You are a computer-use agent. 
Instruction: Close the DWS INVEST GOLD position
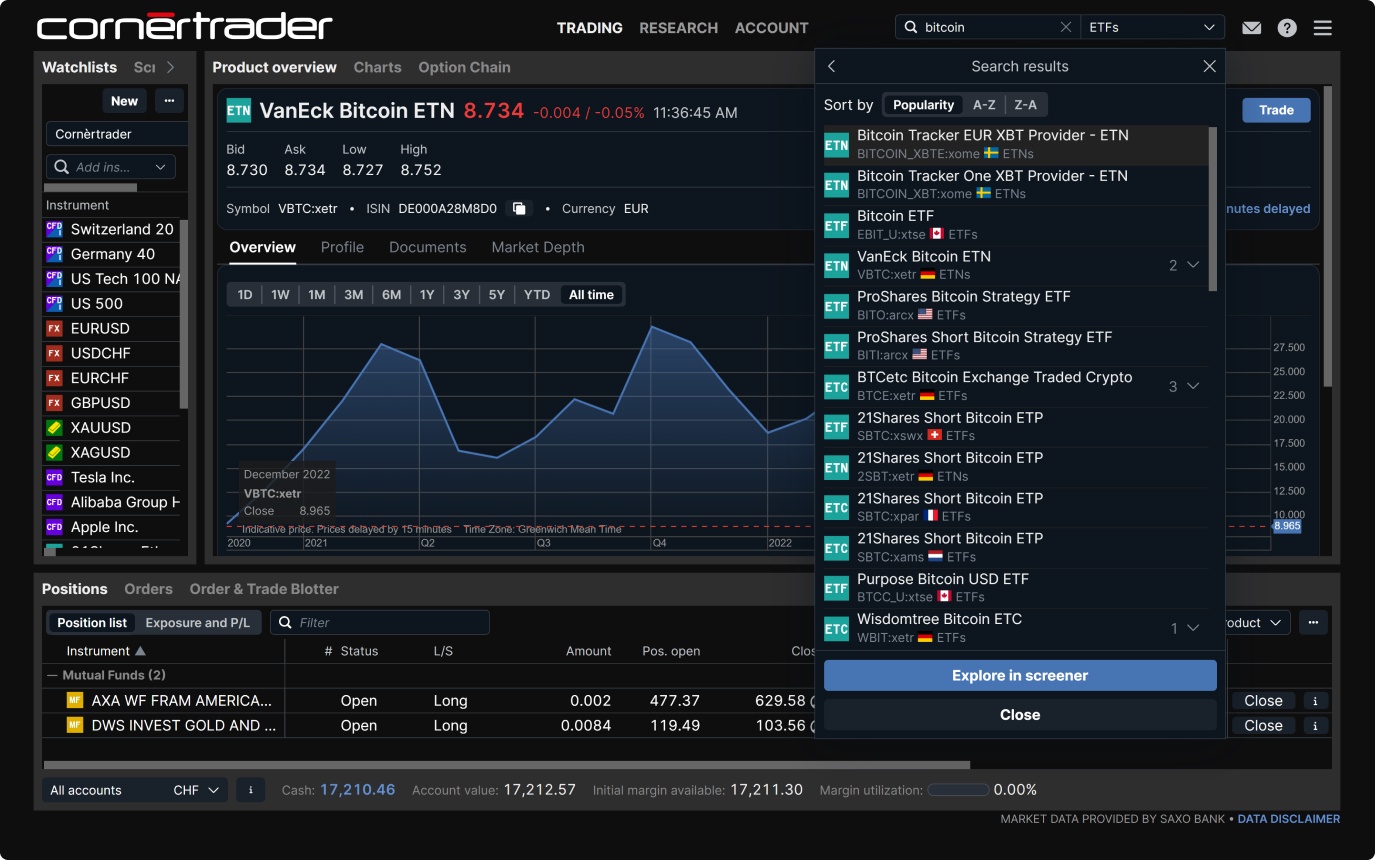click(x=1263, y=726)
